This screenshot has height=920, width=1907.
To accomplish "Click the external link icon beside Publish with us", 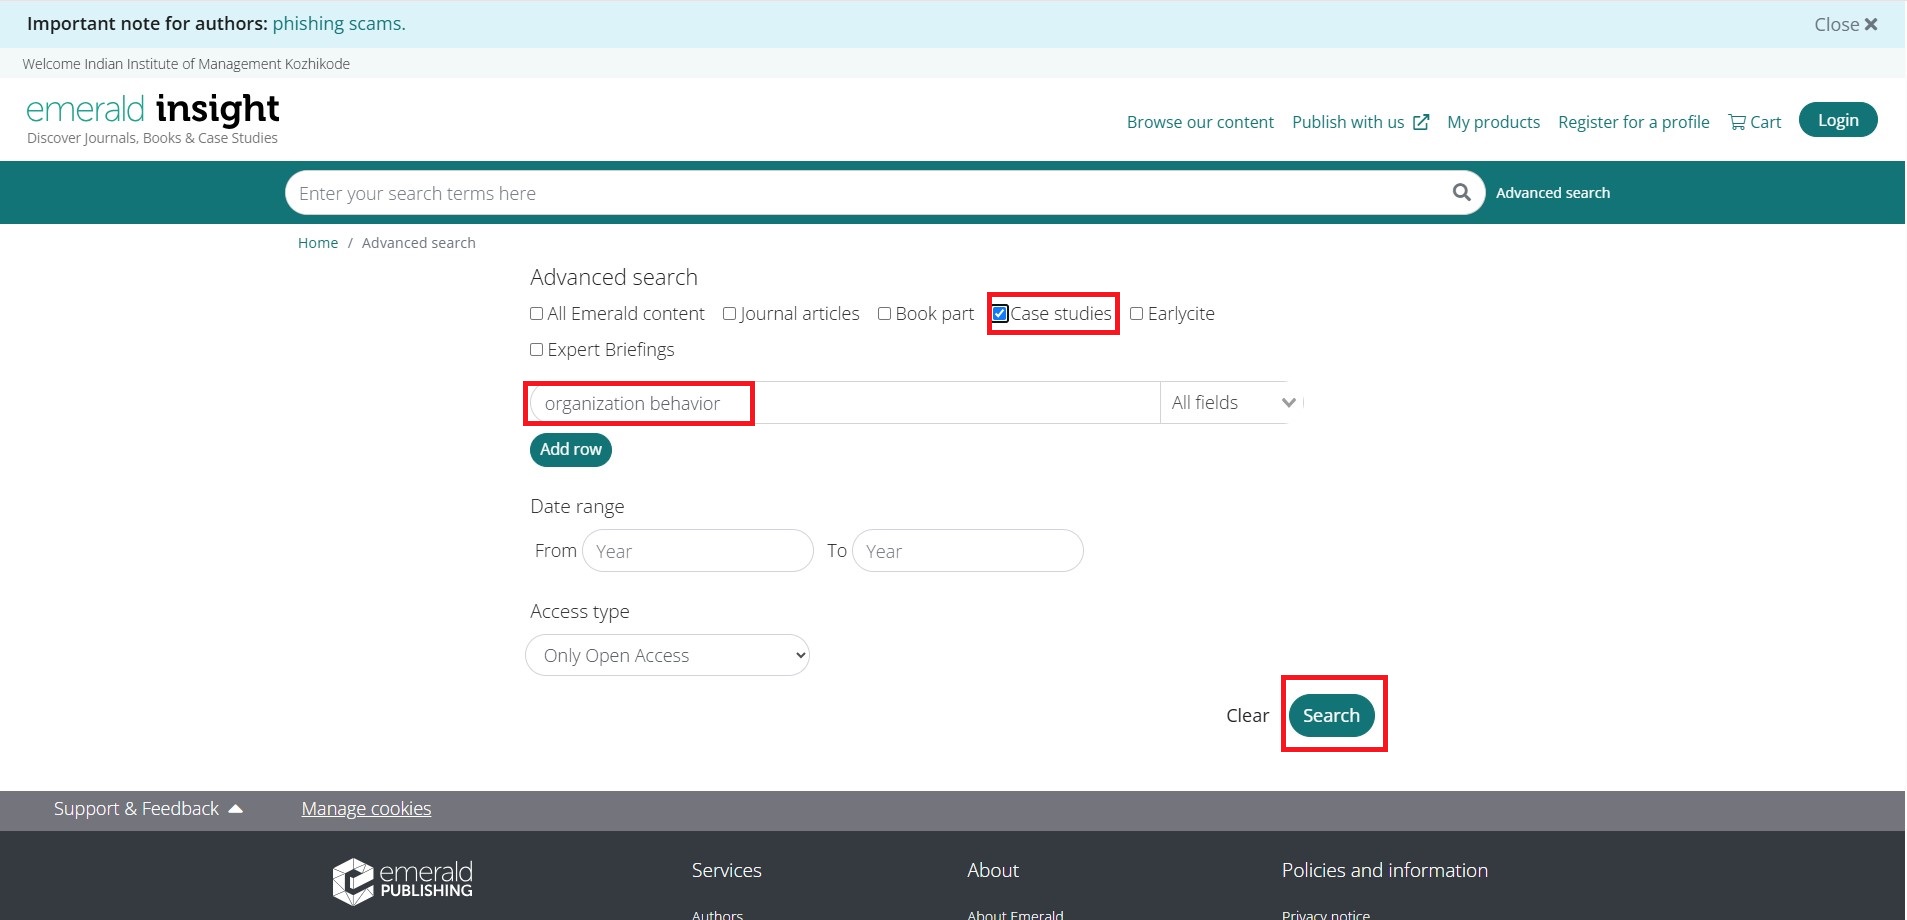I will pos(1420,122).
